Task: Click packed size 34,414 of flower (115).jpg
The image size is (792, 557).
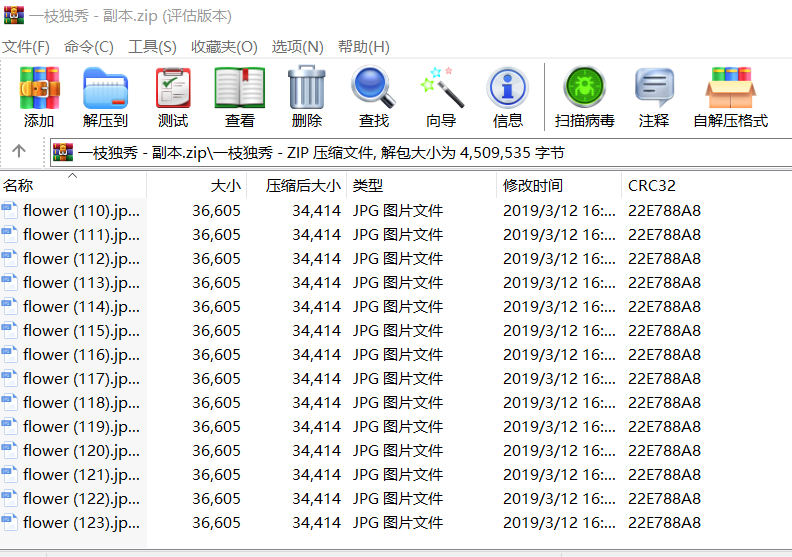Action: click(x=316, y=331)
